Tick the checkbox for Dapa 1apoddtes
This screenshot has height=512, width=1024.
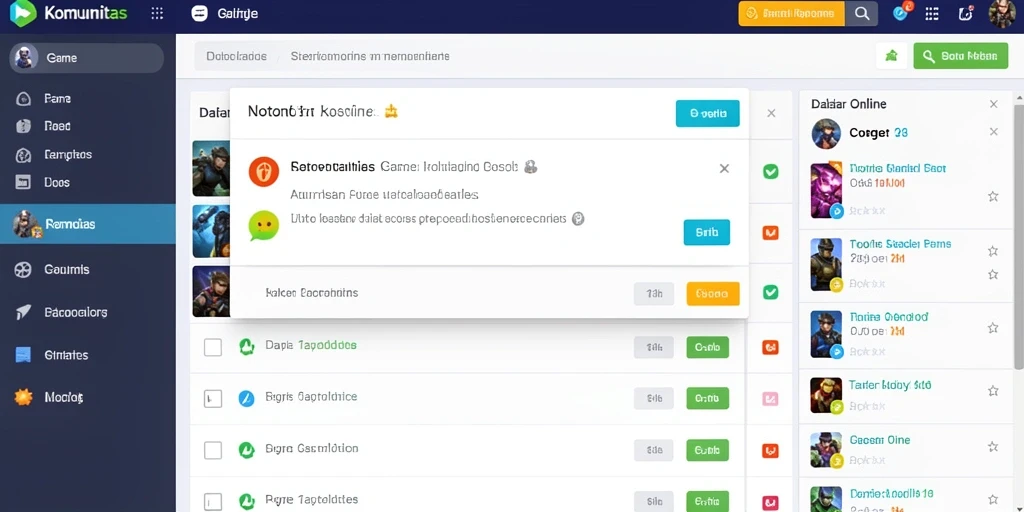213,347
